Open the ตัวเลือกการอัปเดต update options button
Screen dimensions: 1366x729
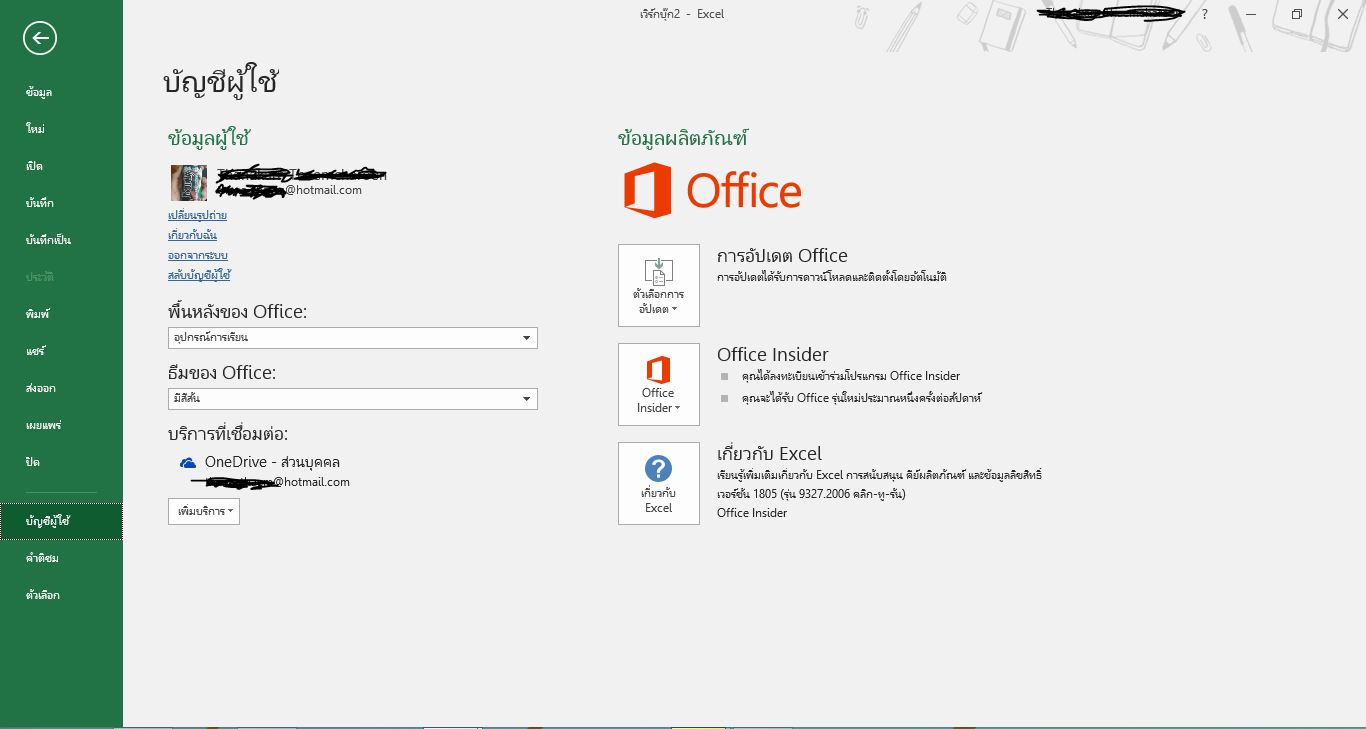(659, 285)
